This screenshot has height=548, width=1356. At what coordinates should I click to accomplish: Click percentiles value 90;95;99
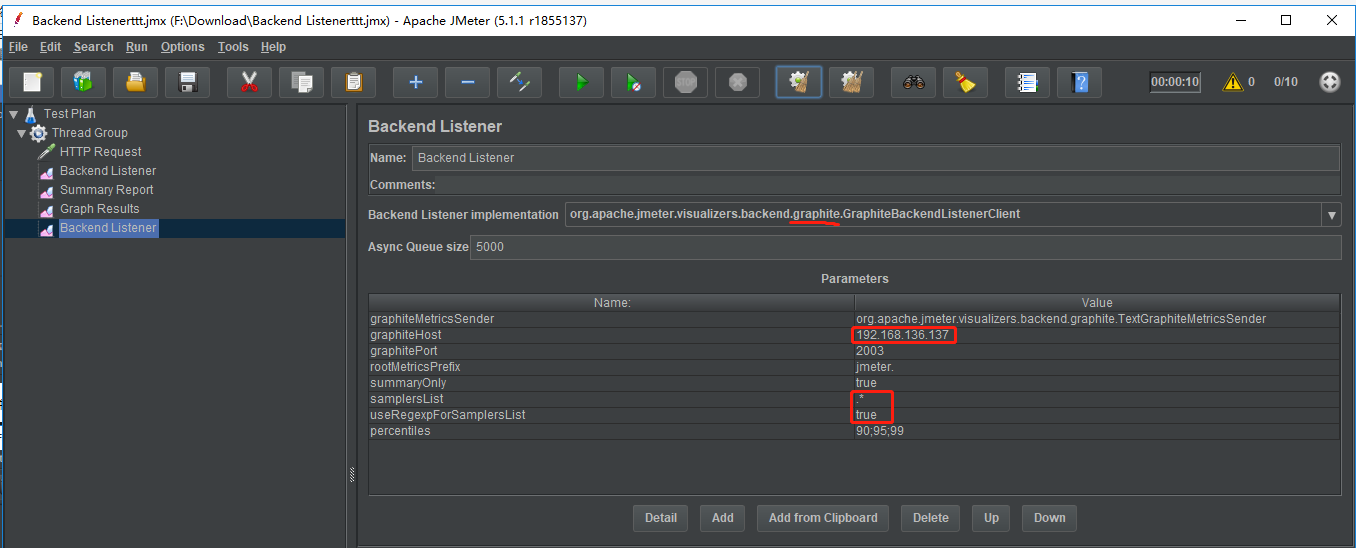pyautogui.click(x=1097, y=431)
